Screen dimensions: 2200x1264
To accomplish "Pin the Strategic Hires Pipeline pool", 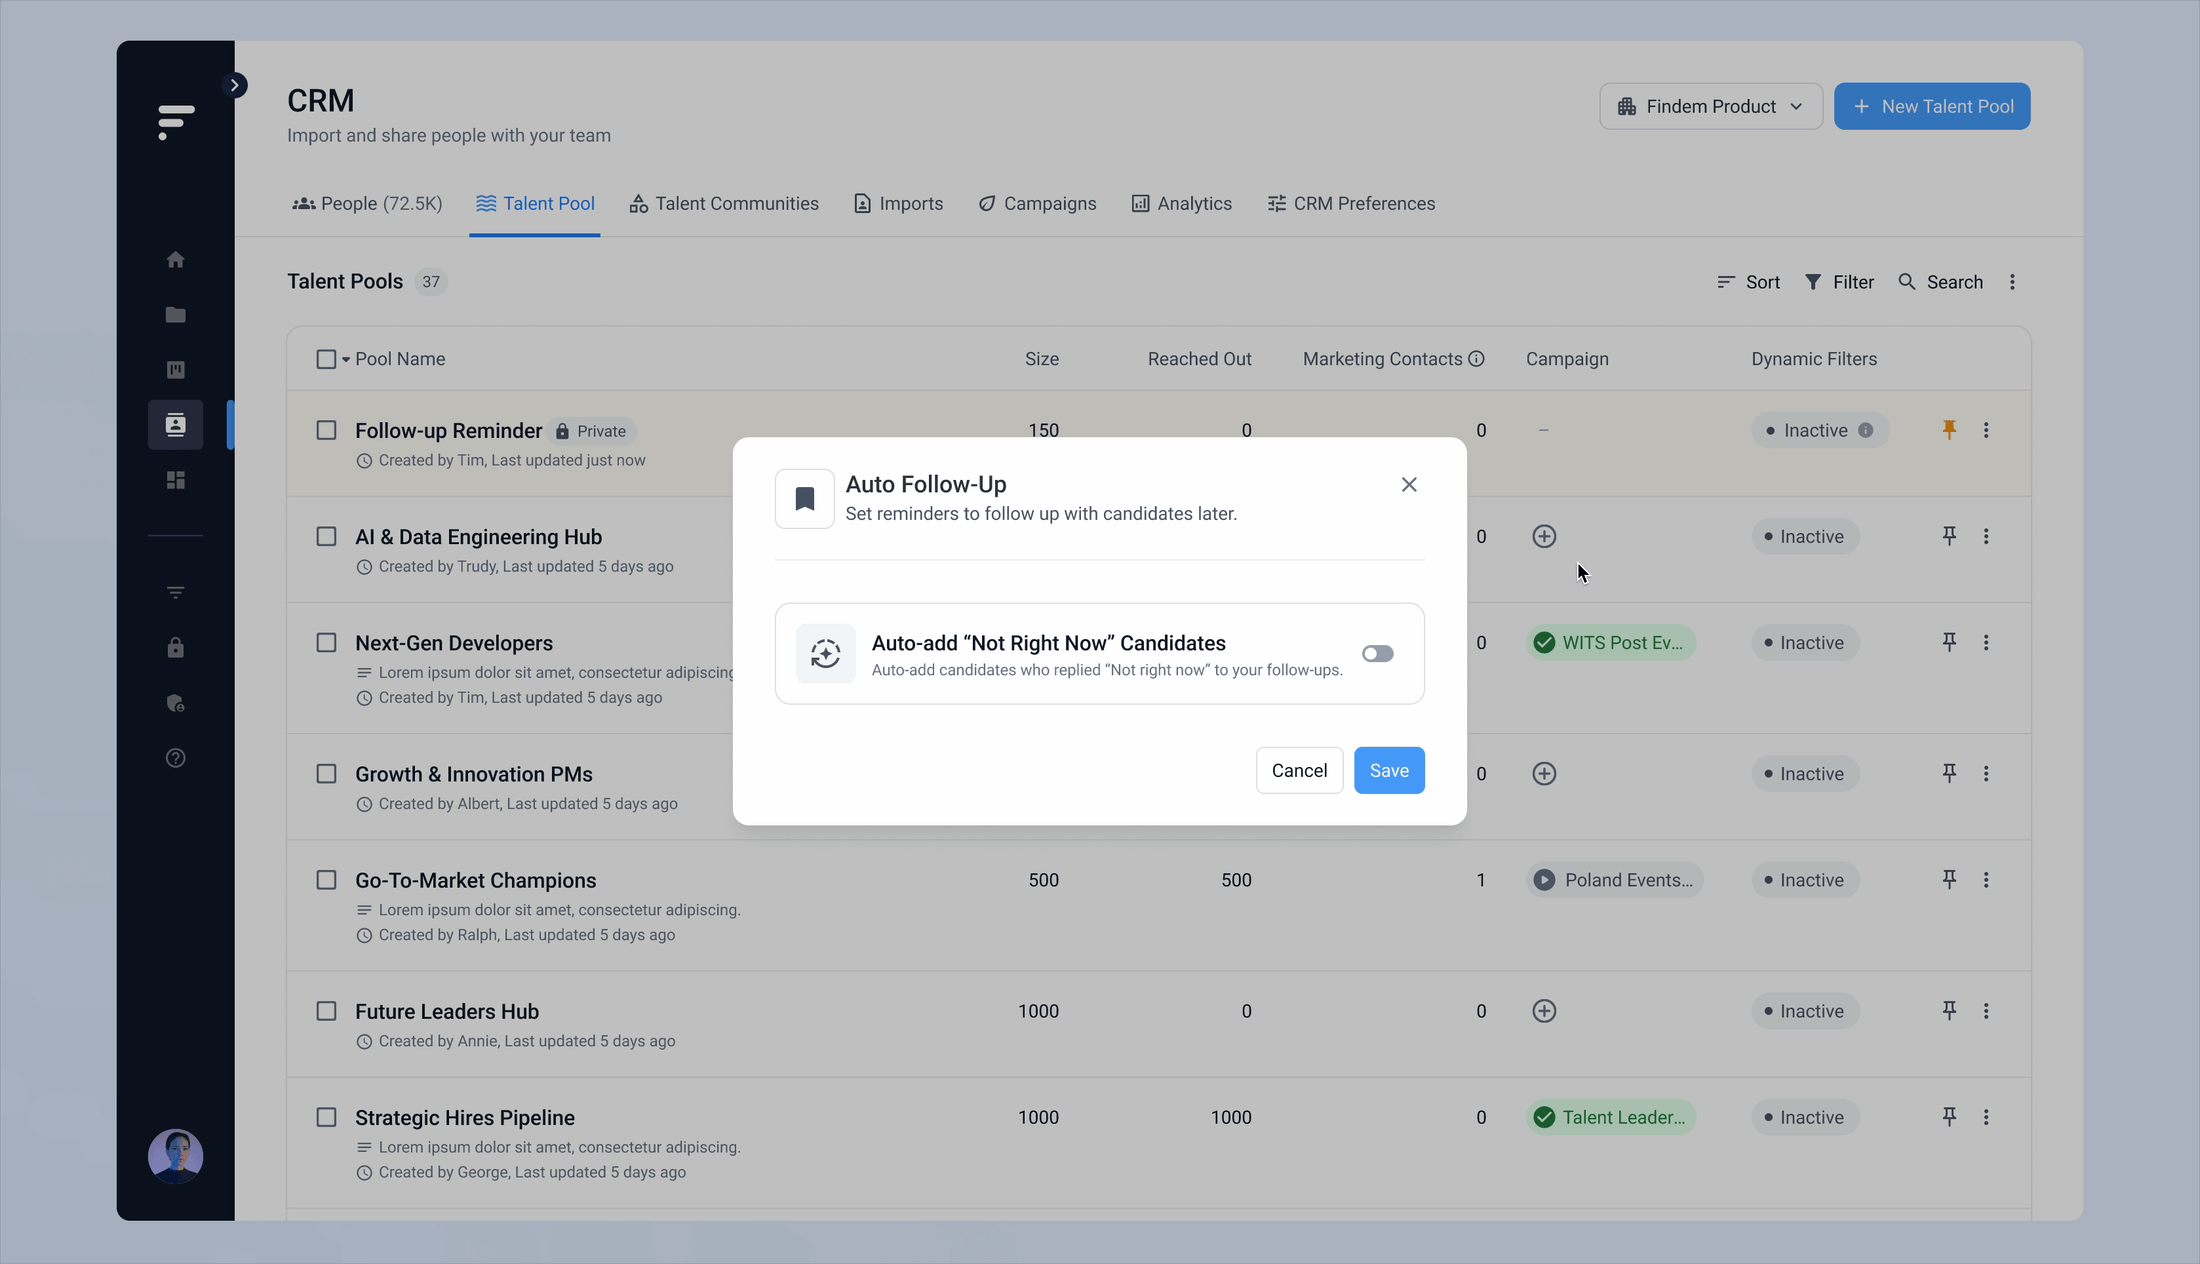I will pyautogui.click(x=1949, y=1117).
